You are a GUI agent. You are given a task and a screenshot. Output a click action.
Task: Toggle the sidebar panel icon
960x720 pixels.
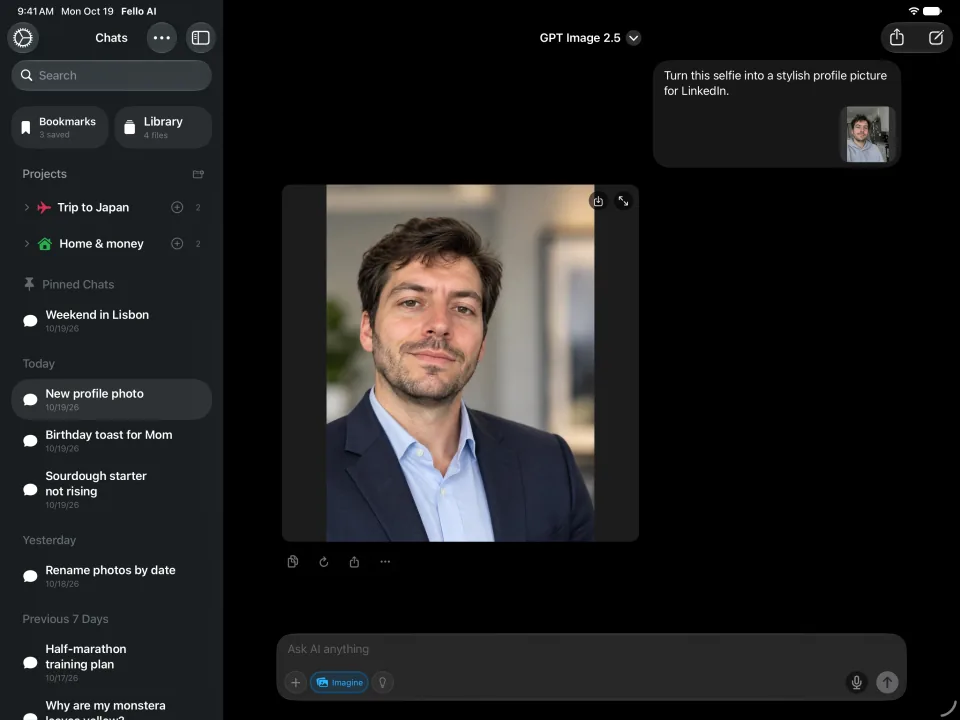(200, 38)
